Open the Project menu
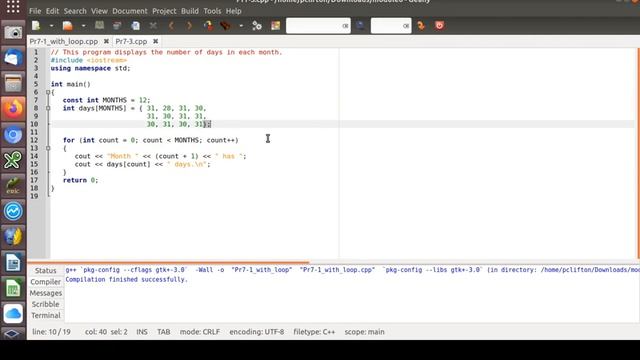 tap(164, 11)
